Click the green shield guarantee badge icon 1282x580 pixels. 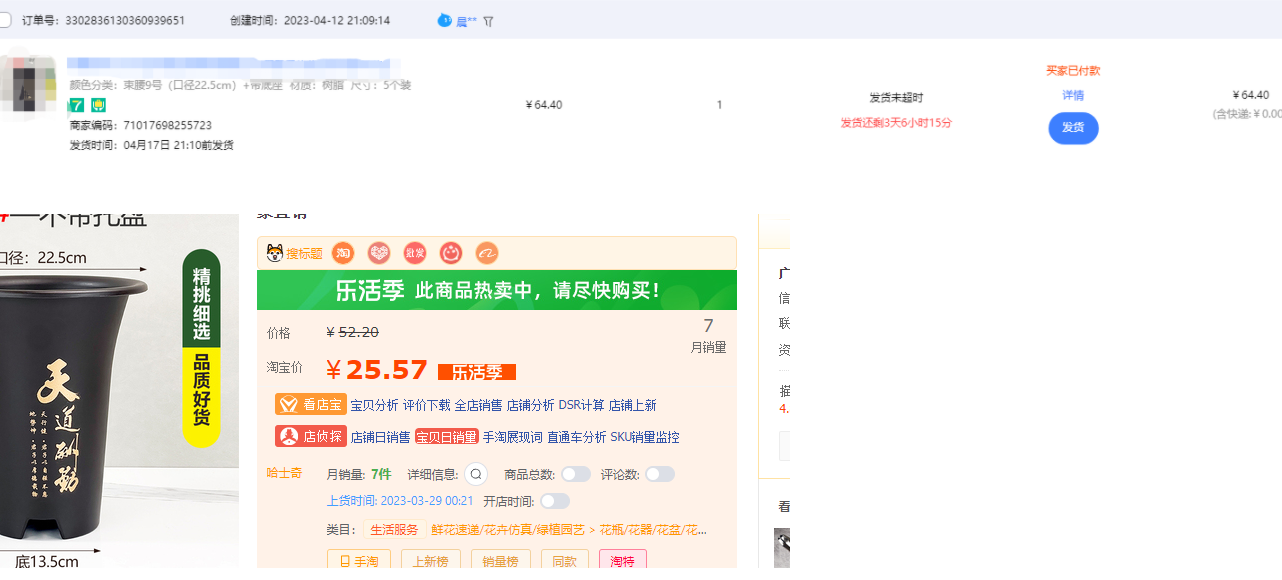(98, 105)
